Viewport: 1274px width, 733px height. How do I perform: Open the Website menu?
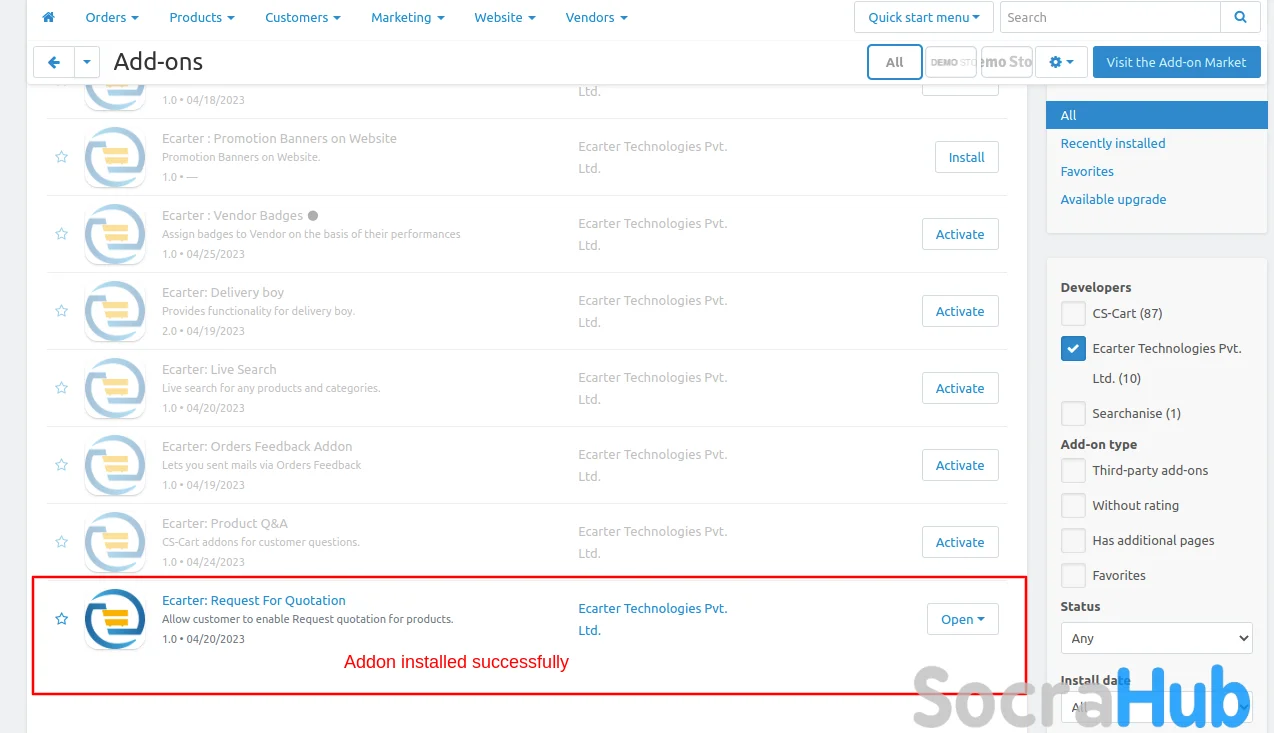coord(504,17)
